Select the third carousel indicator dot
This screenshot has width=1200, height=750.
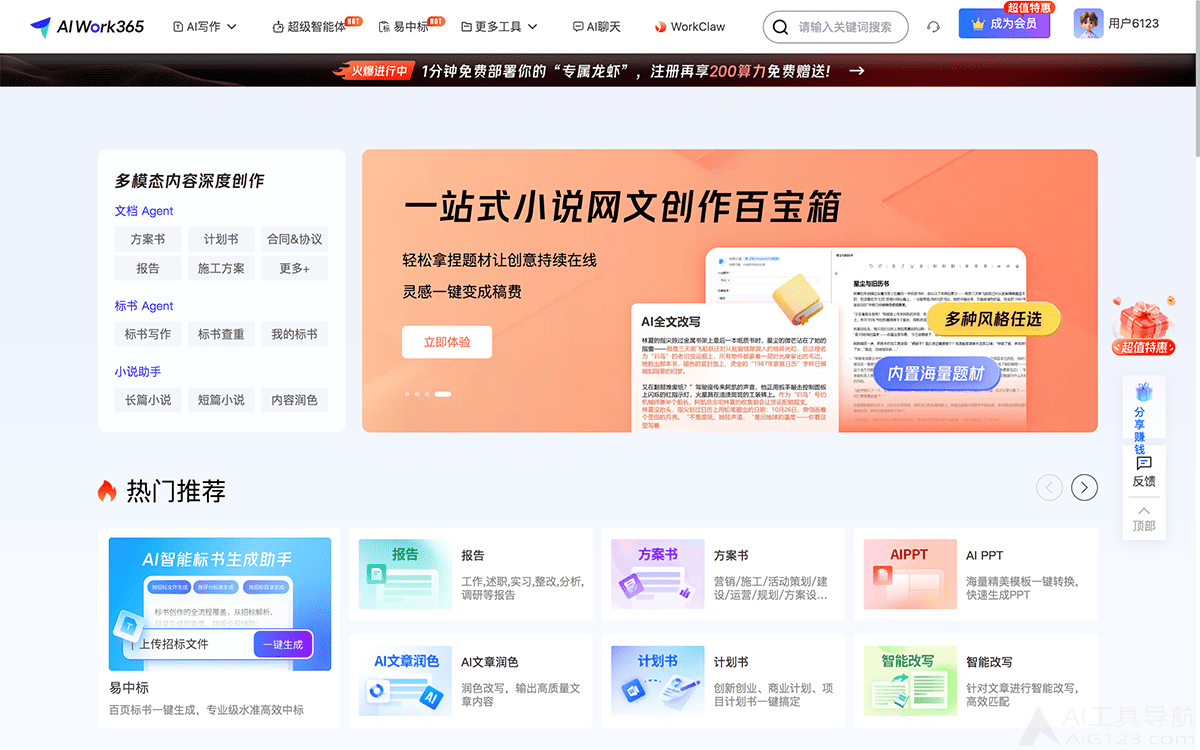(x=427, y=394)
